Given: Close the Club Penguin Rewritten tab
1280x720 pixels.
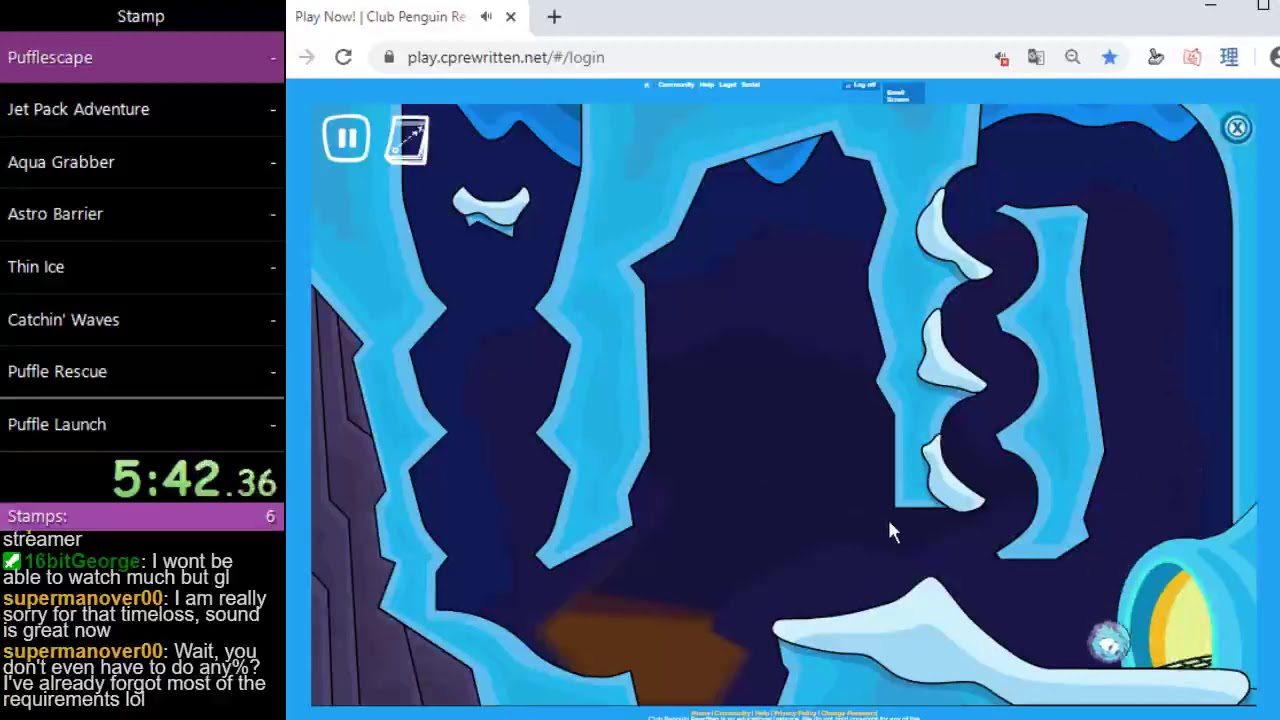Looking at the screenshot, I should pyautogui.click(x=510, y=17).
